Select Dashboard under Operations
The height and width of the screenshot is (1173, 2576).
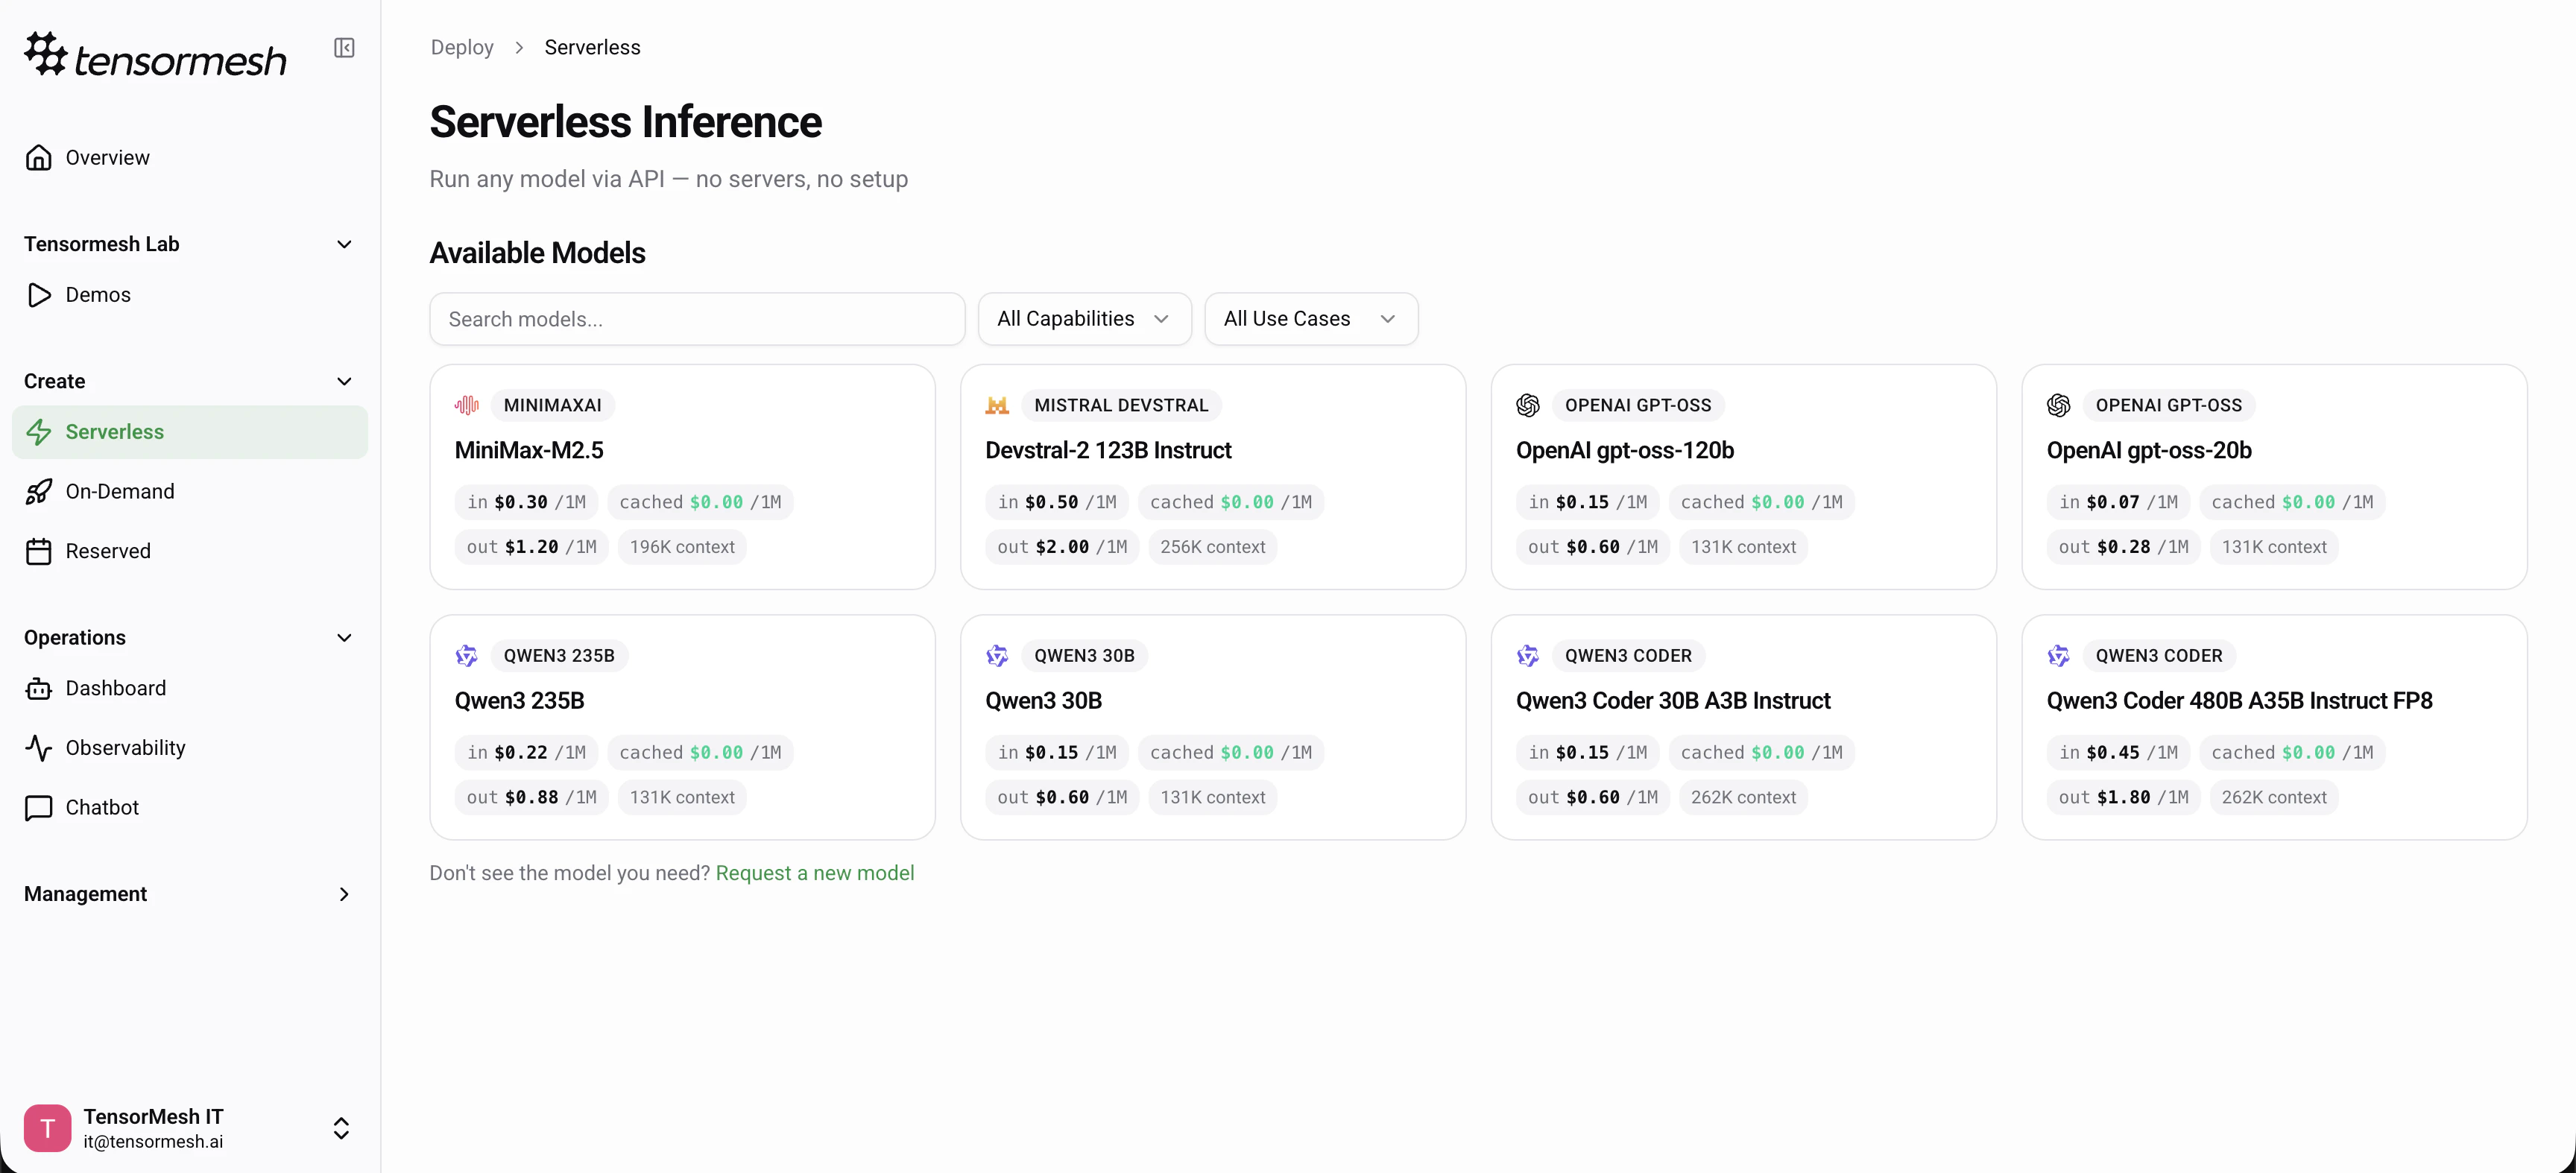click(x=116, y=688)
